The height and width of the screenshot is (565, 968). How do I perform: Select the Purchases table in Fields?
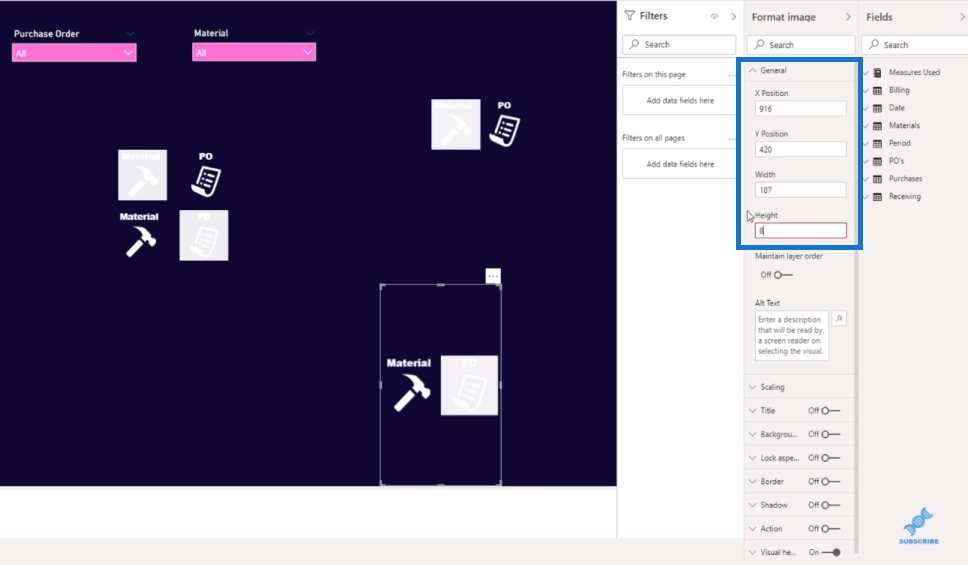click(905, 178)
